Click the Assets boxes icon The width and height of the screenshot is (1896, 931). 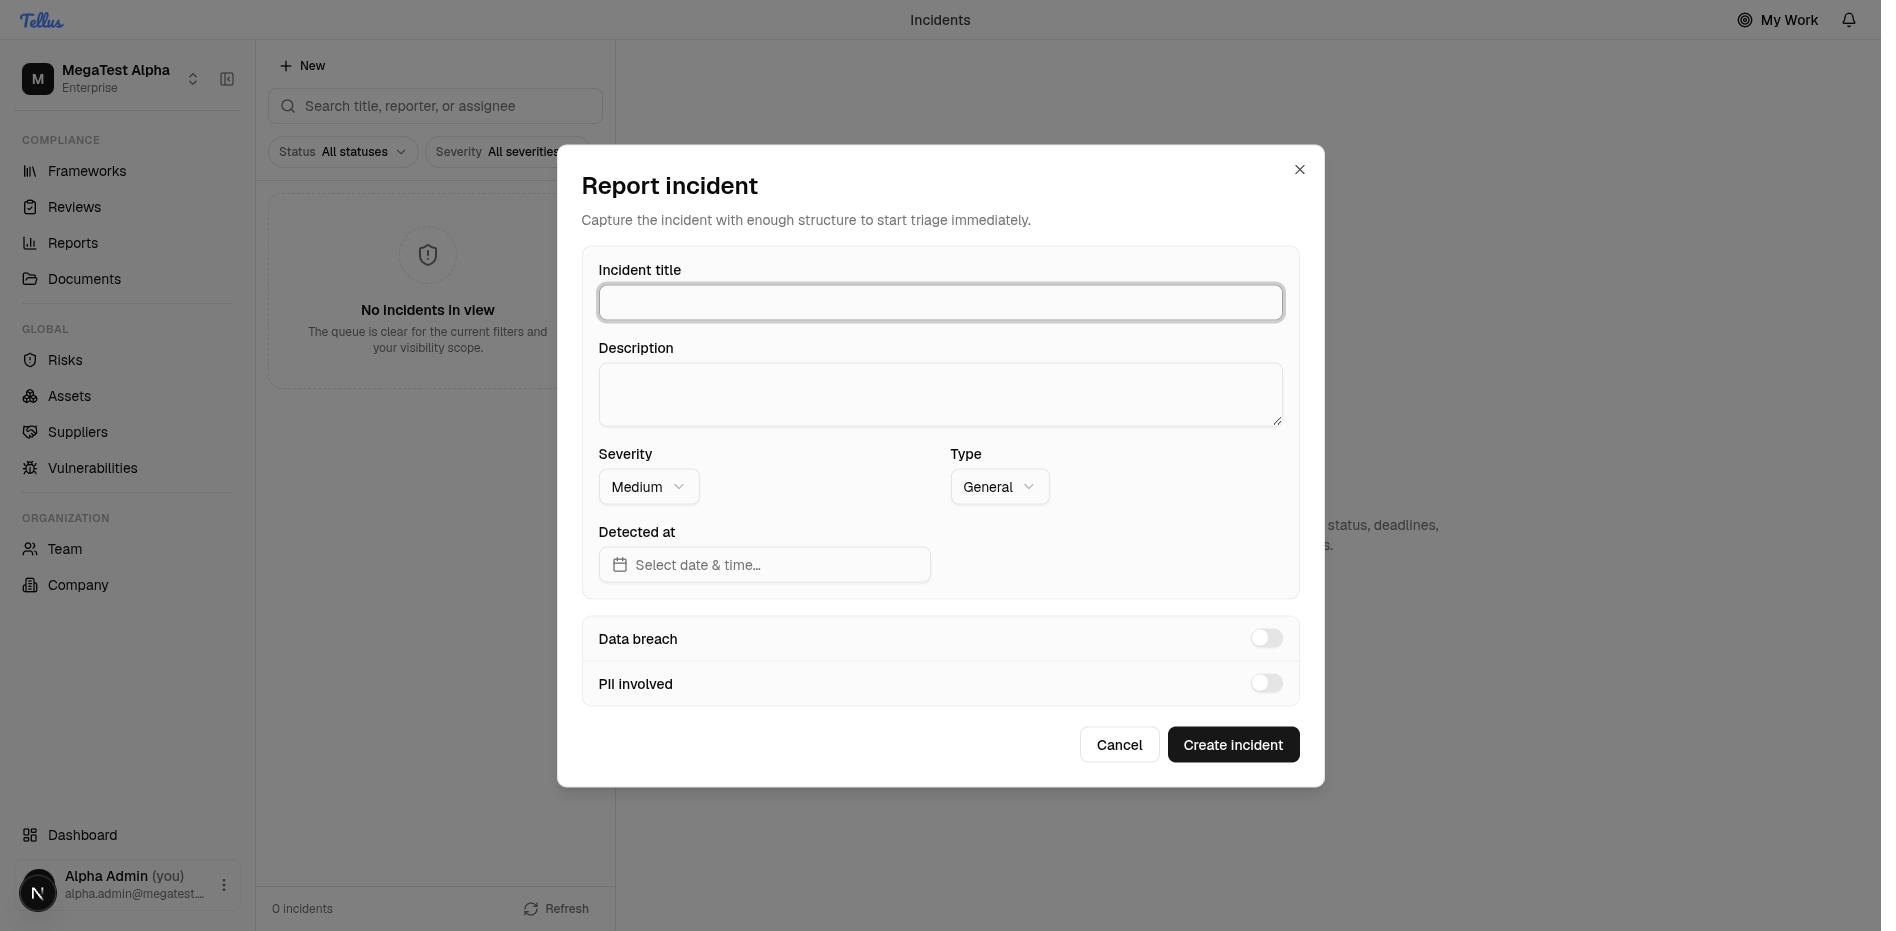click(30, 396)
